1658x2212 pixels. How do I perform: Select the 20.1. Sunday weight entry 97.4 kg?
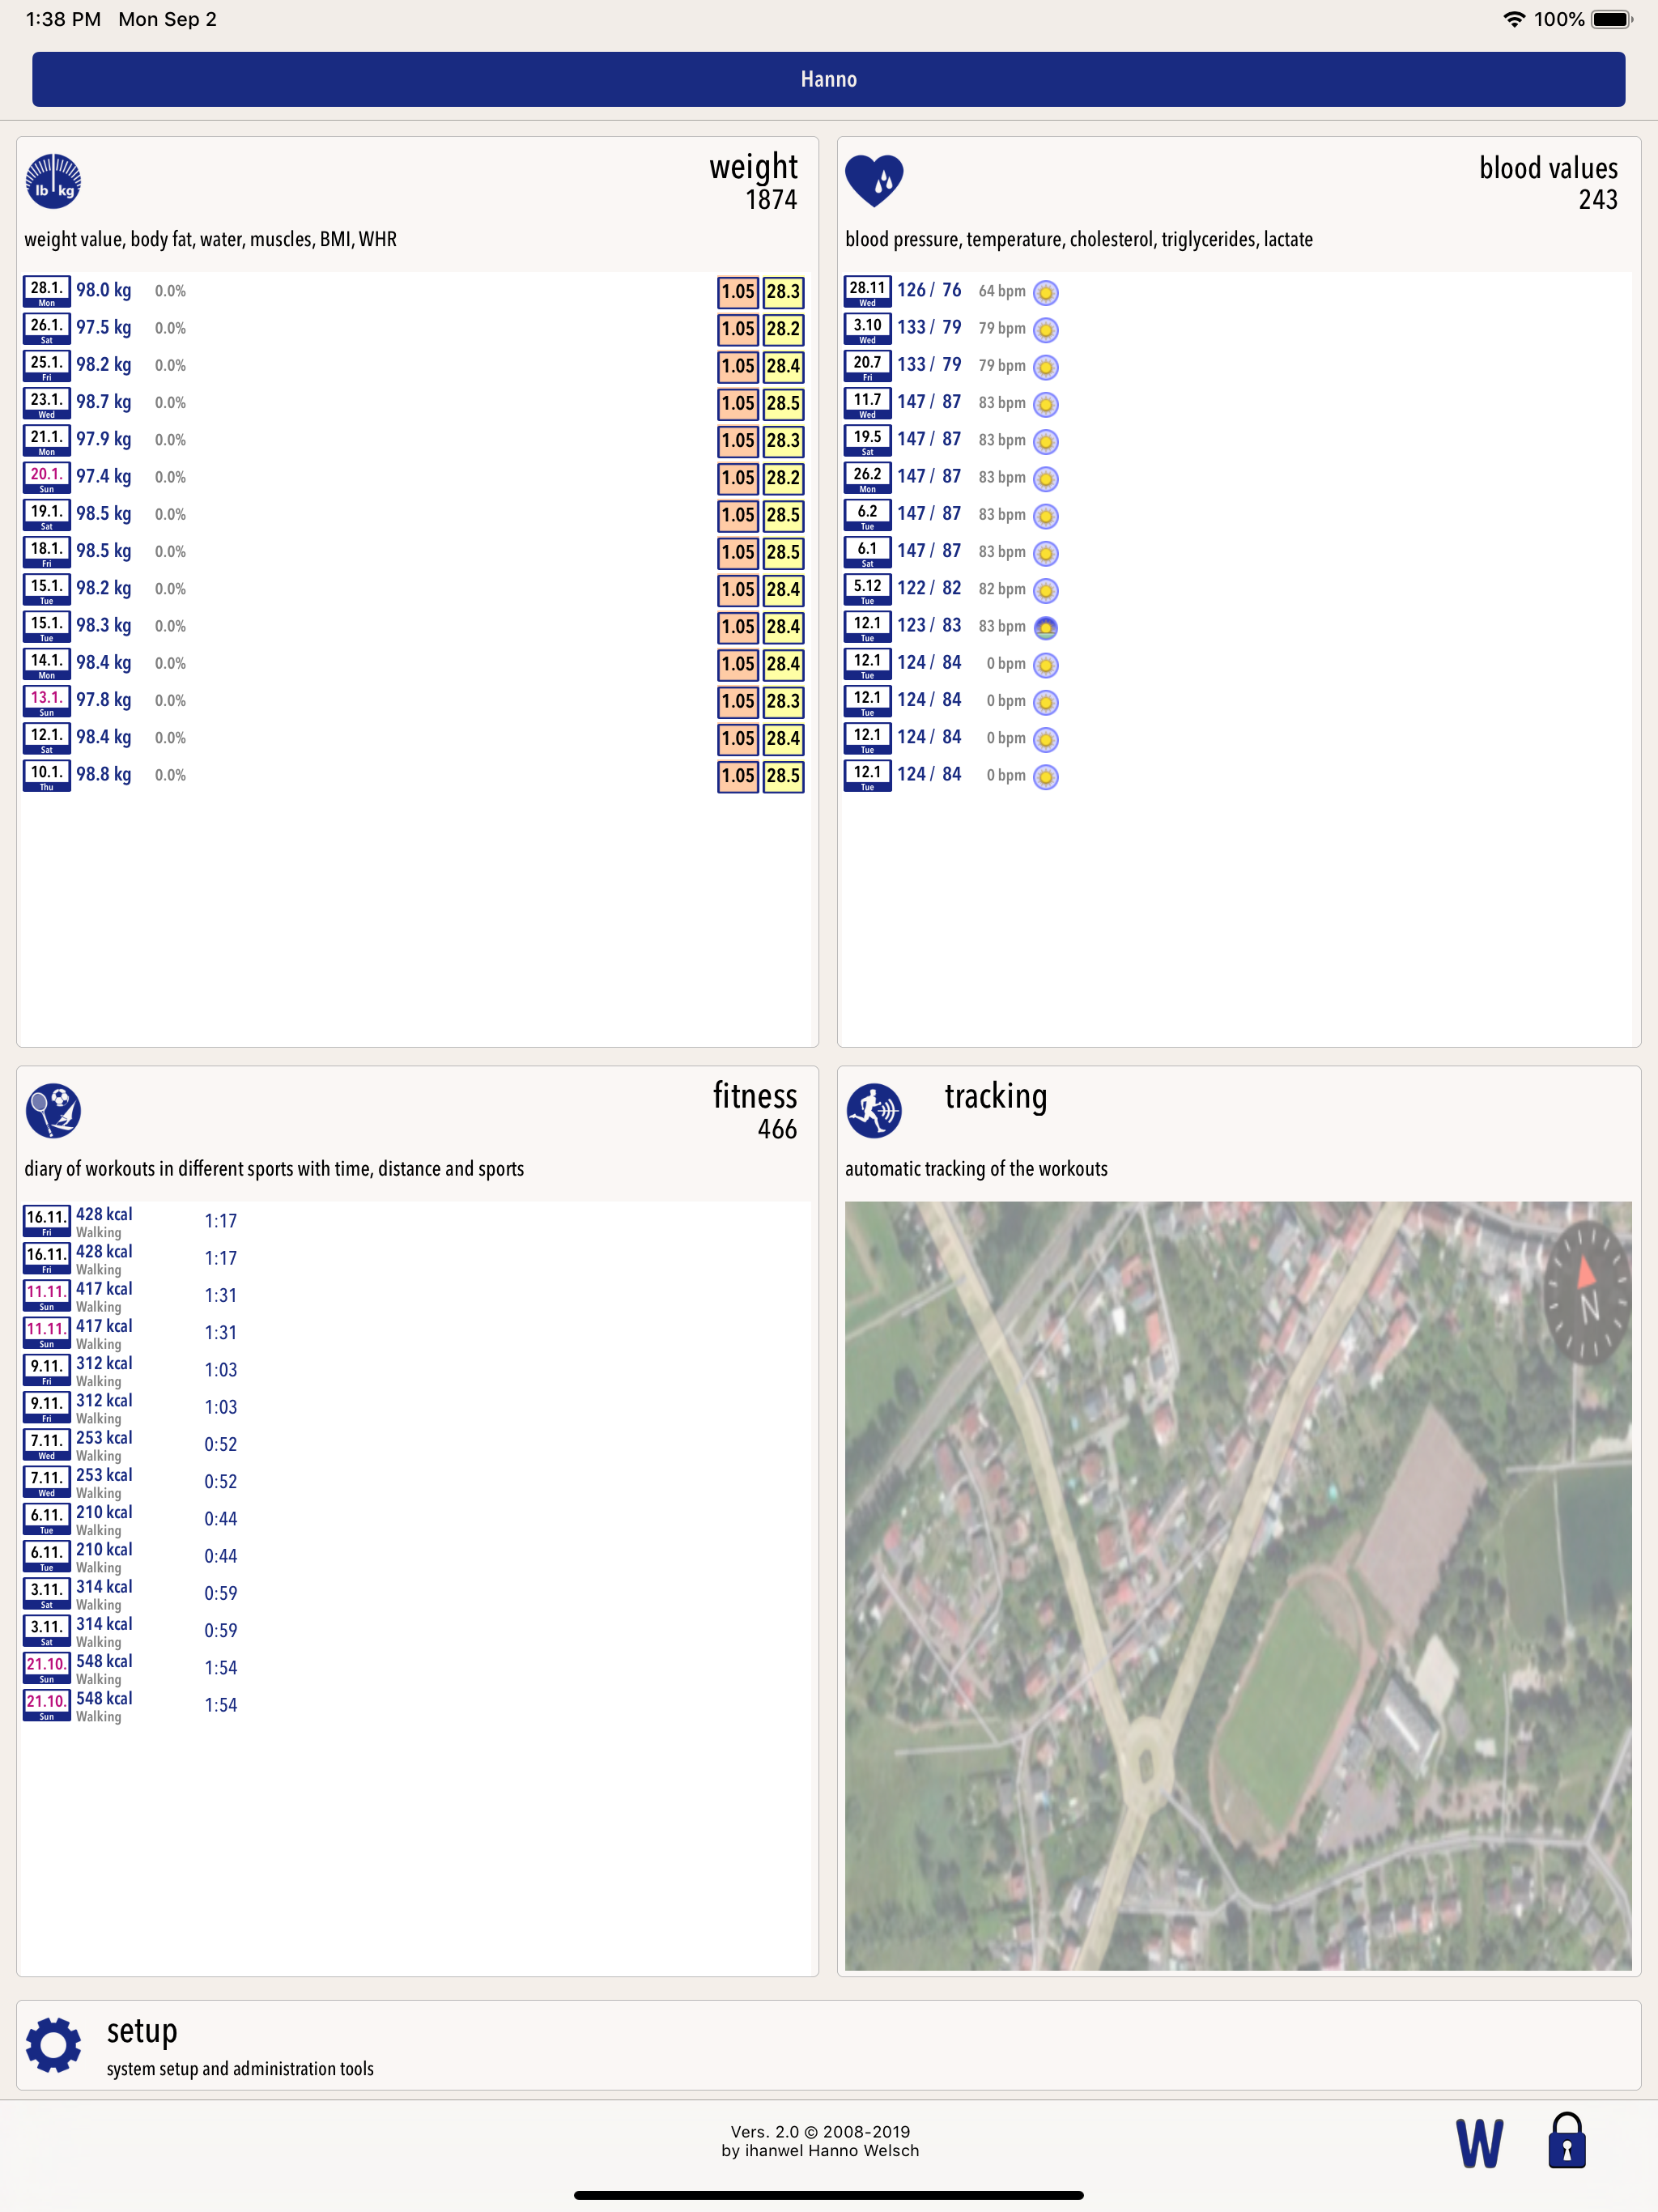point(104,477)
